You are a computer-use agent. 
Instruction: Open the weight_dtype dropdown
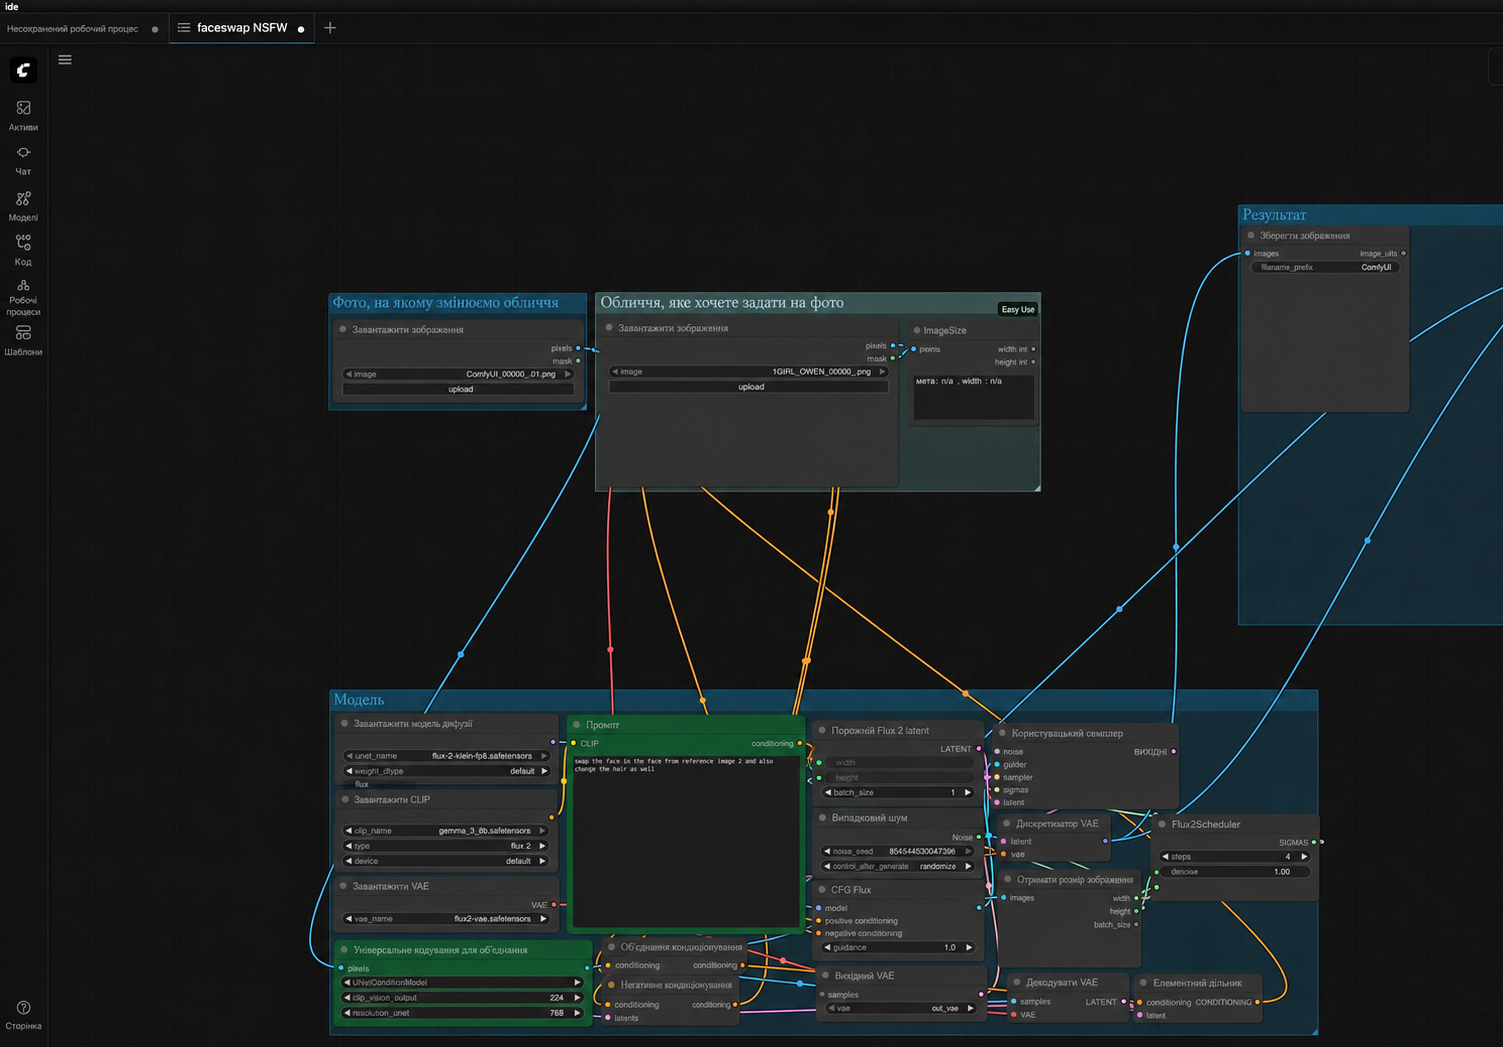coord(446,771)
